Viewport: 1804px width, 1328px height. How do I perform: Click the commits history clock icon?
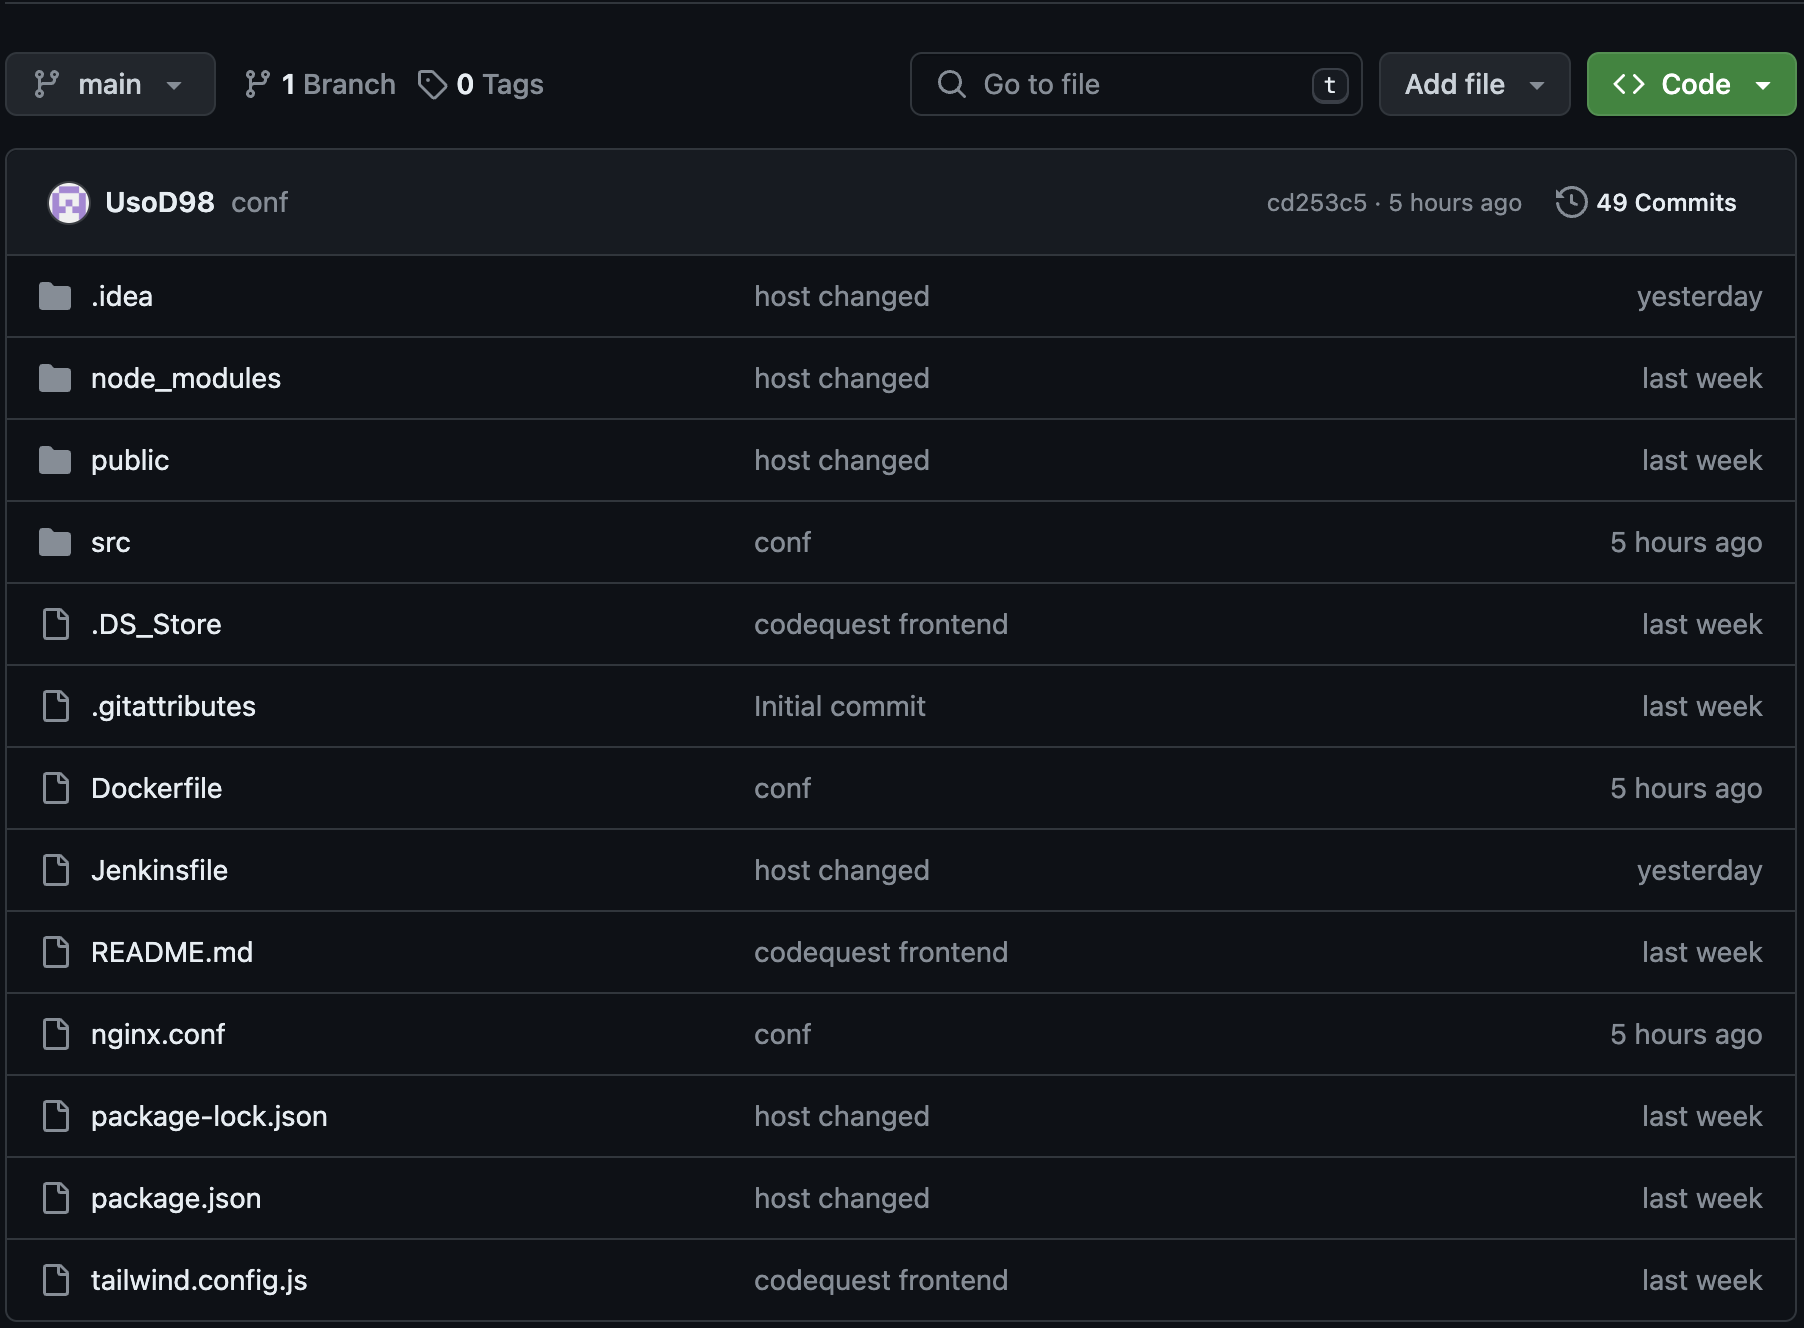click(1571, 202)
